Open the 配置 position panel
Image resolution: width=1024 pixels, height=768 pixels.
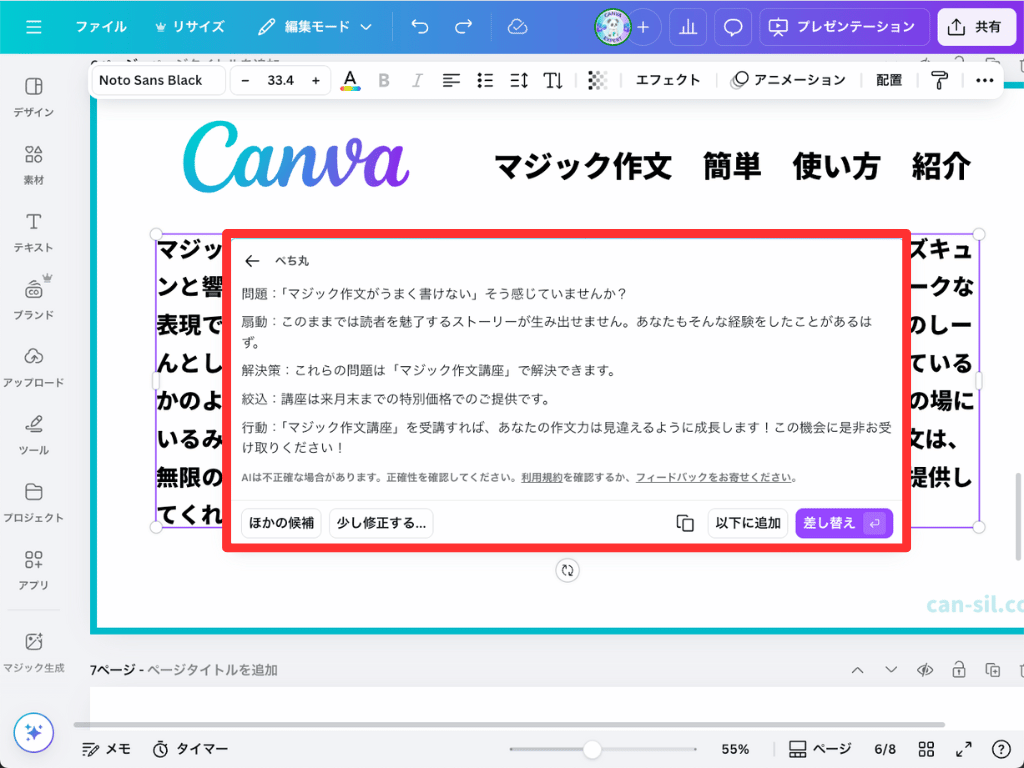coord(889,80)
